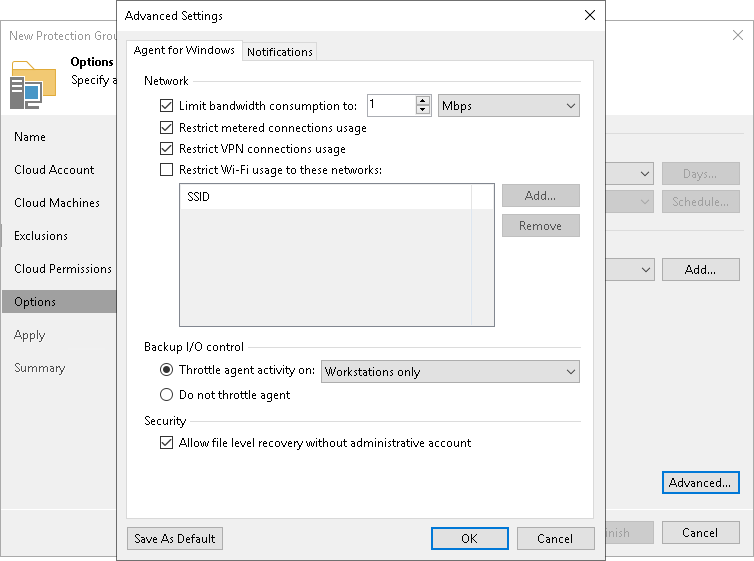Open wizard dropdown next to Schedule button

[x=630, y=202]
